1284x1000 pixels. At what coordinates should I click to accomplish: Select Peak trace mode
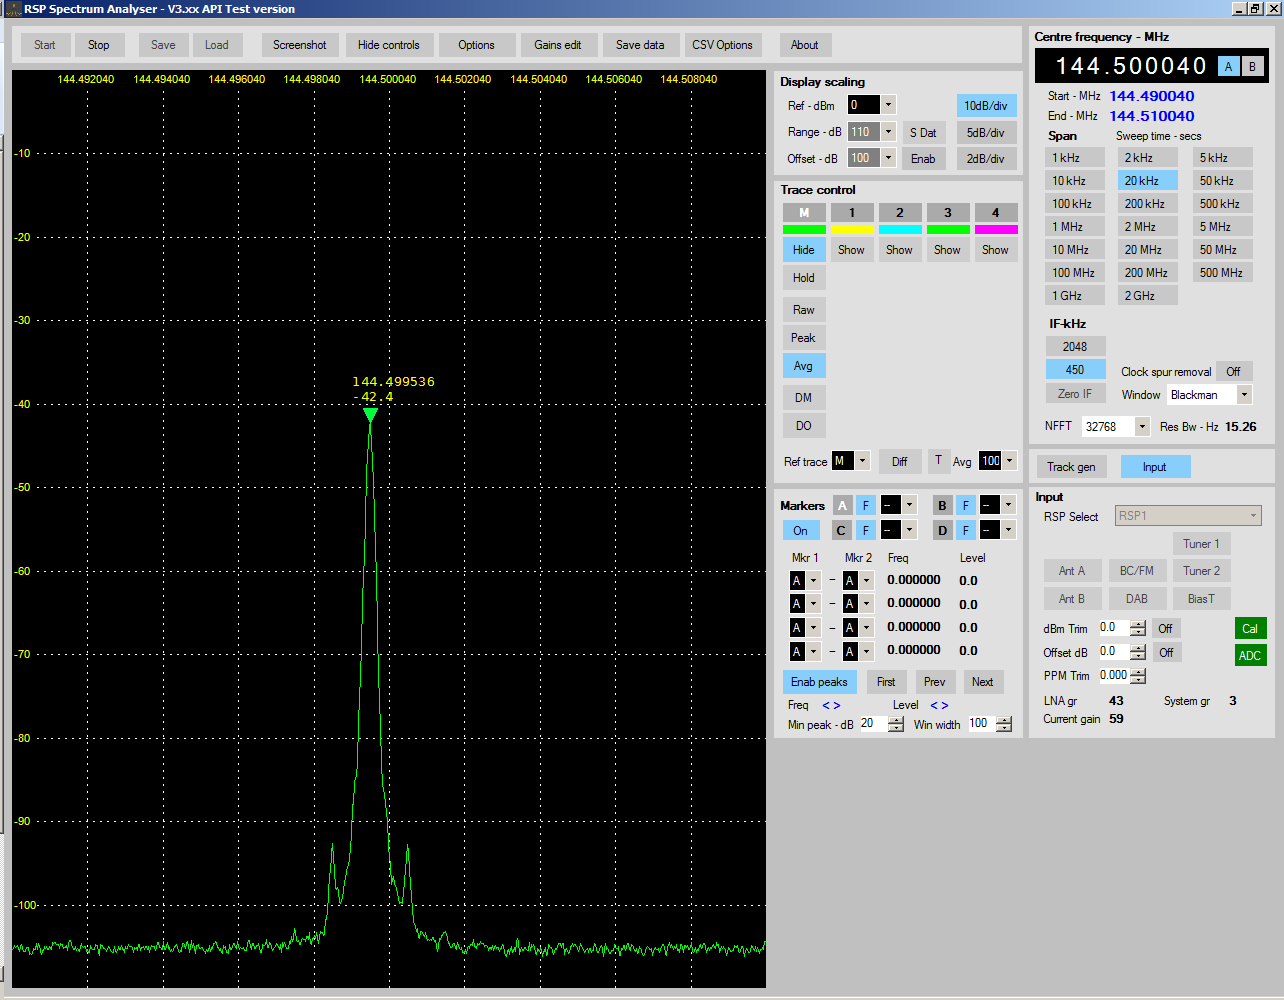804,338
